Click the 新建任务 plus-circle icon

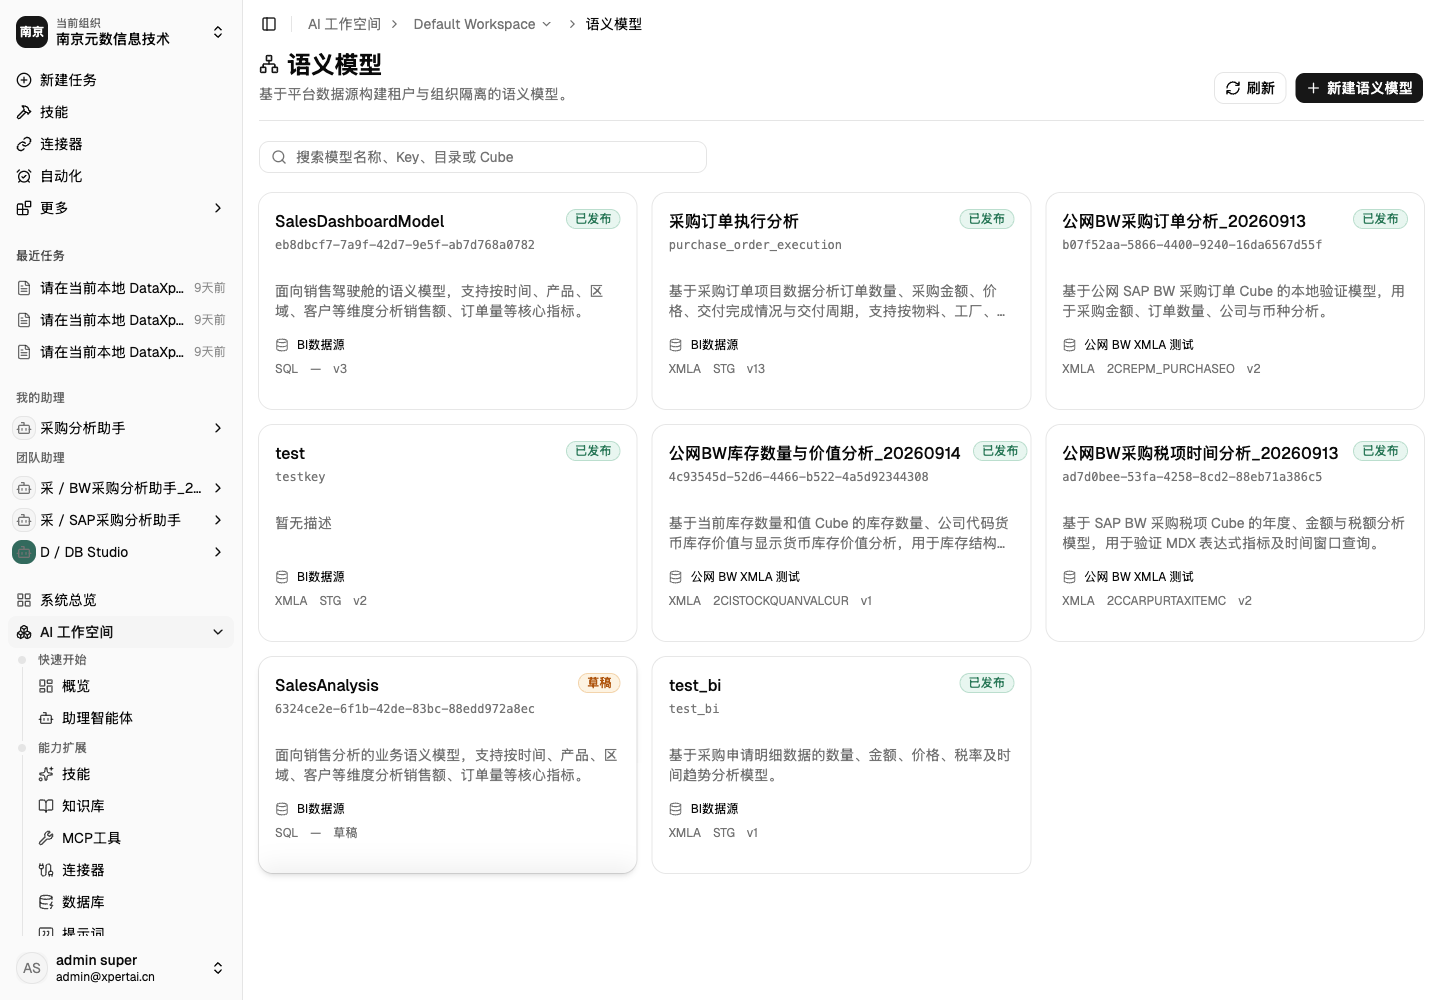point(24,80)
